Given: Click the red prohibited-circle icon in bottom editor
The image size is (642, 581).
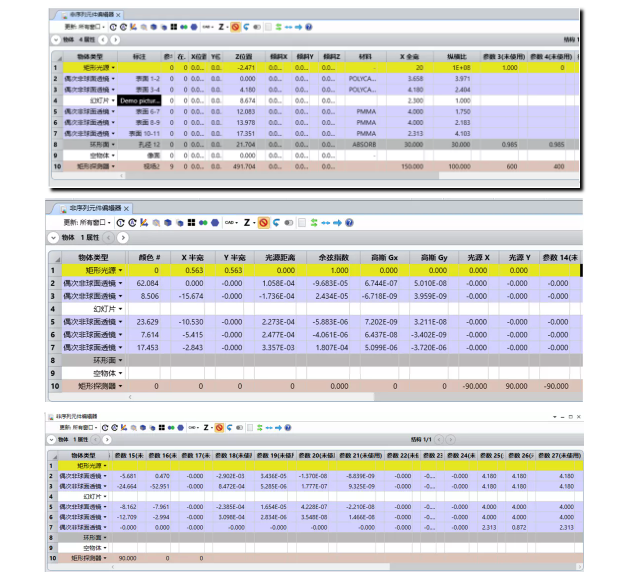Looking at the screenshot, I should point(219,428).
